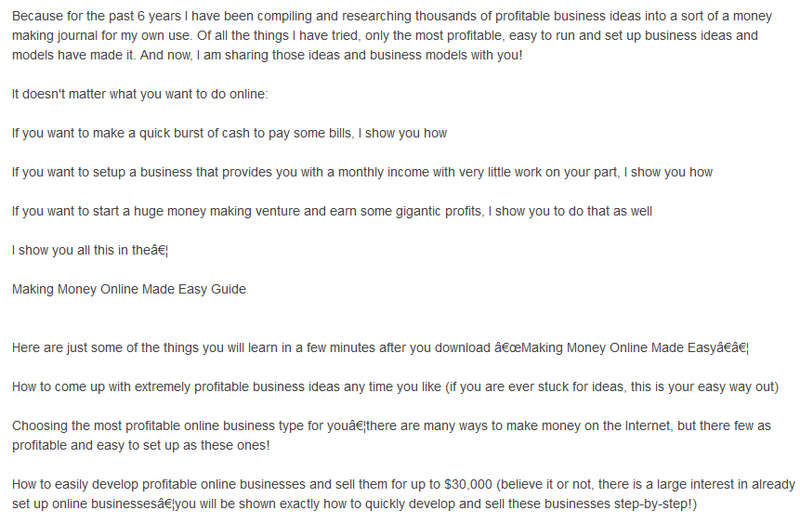This screenshot has height=523, width=800.
Task: Click the paragraph mentioning $30,000
Action: tap(404, 494)
